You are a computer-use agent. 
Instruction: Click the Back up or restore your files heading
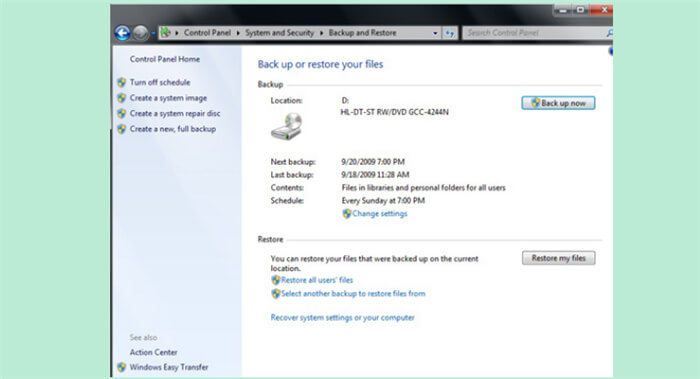tap(321, 64)
